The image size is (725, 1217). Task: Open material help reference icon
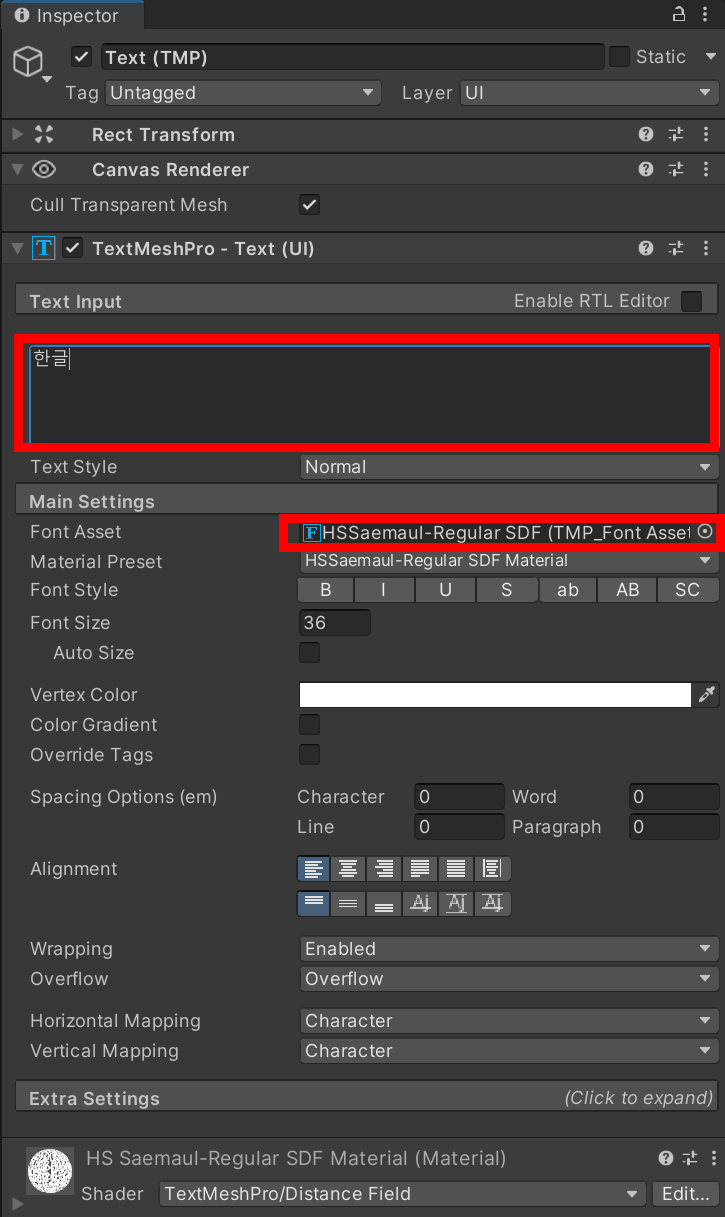666,1159
